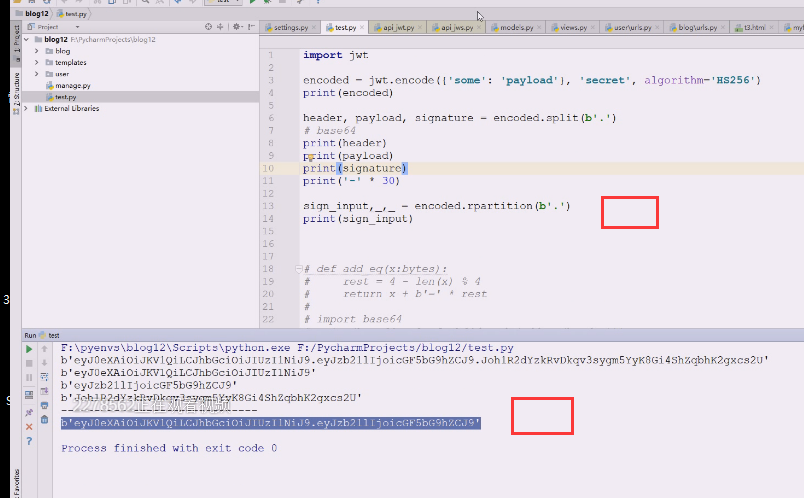Image resolution: width=804 pixels, height=498 pixels.
Task: Toggle soft-wrap in Run console
Action: point(45,377)
